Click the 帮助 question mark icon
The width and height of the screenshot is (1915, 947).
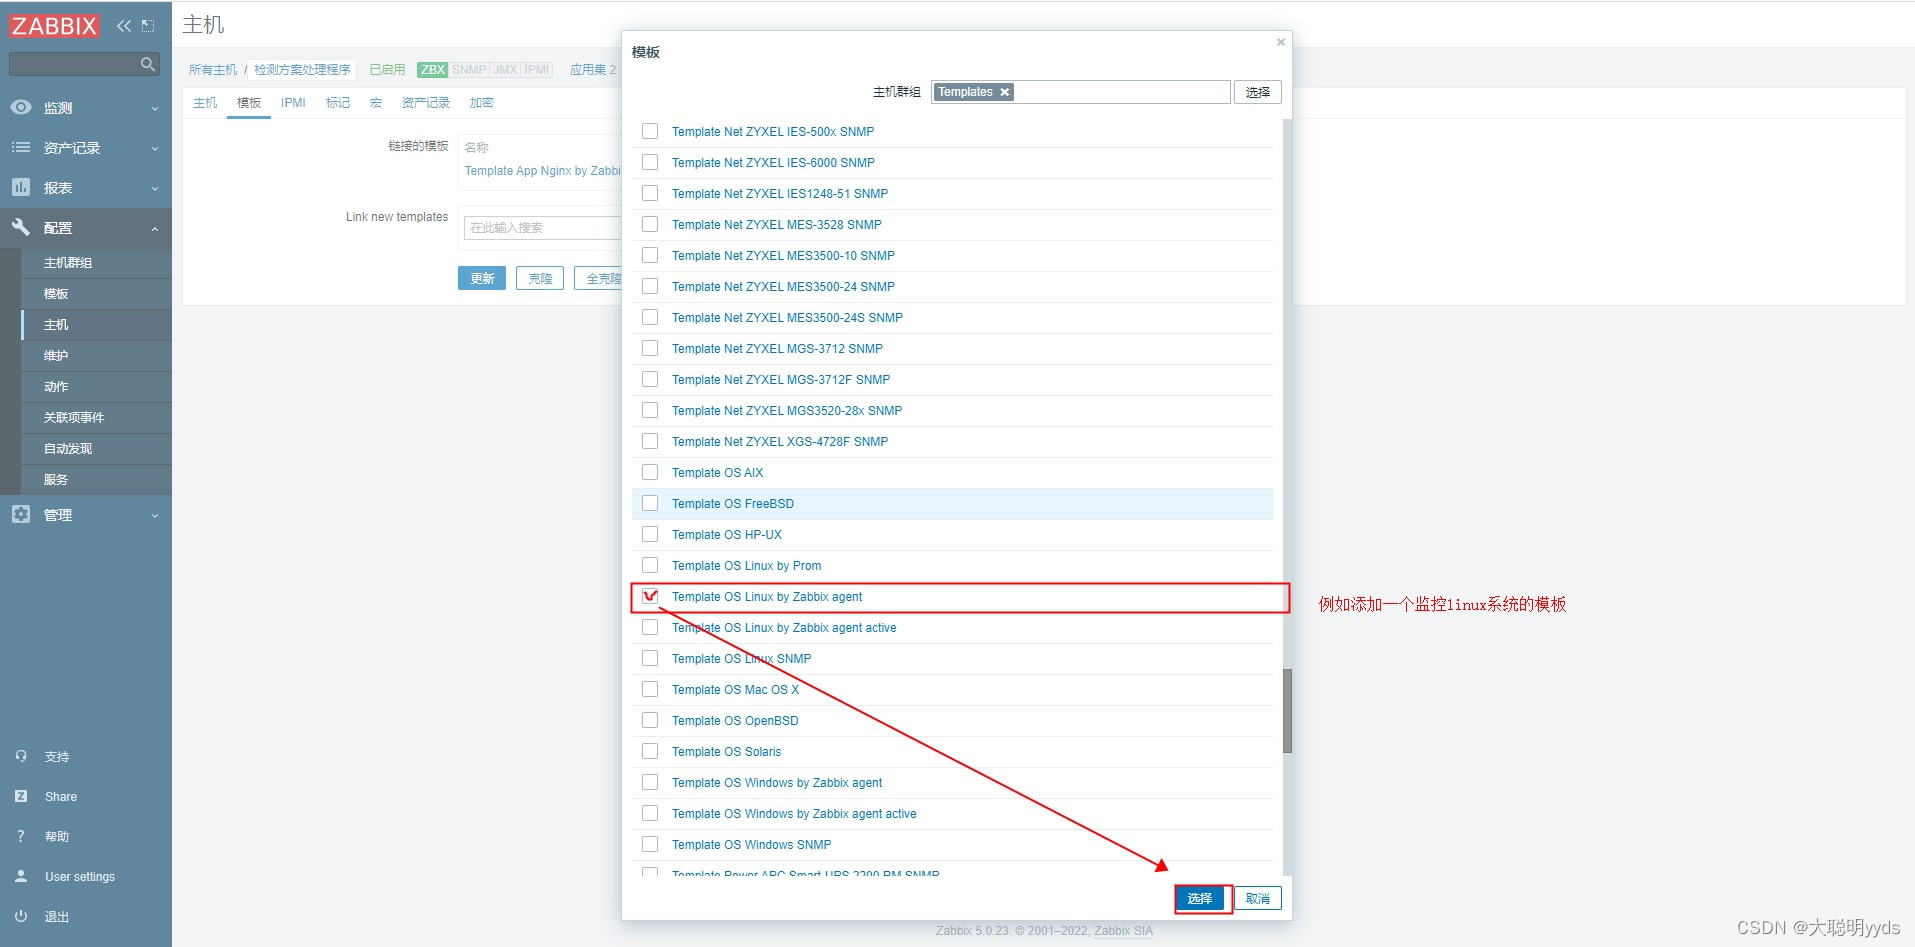point(21,836)
